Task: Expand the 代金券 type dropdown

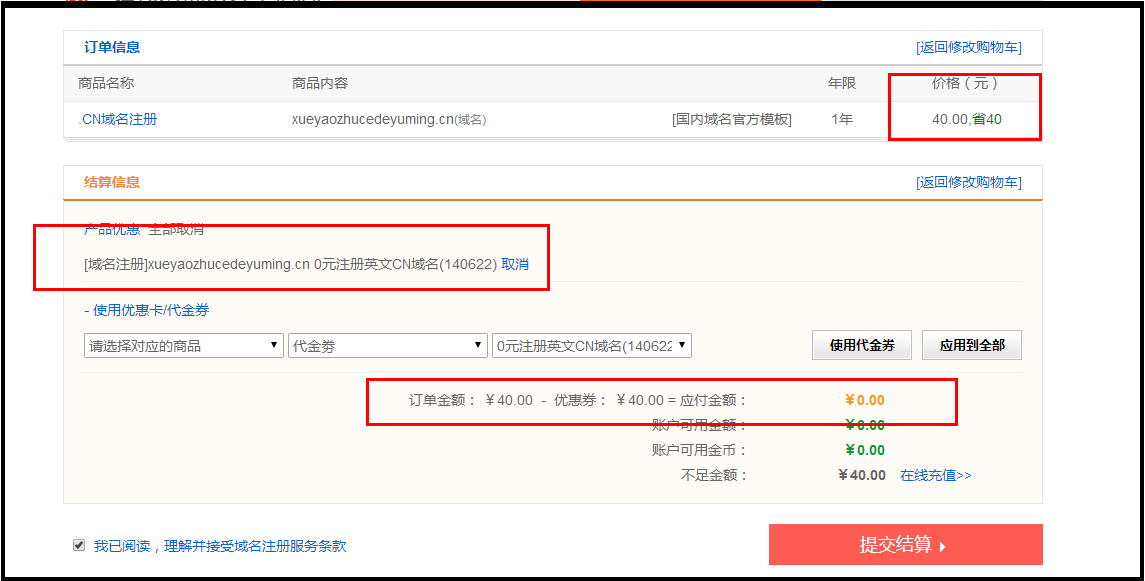Action: [387, 346]
